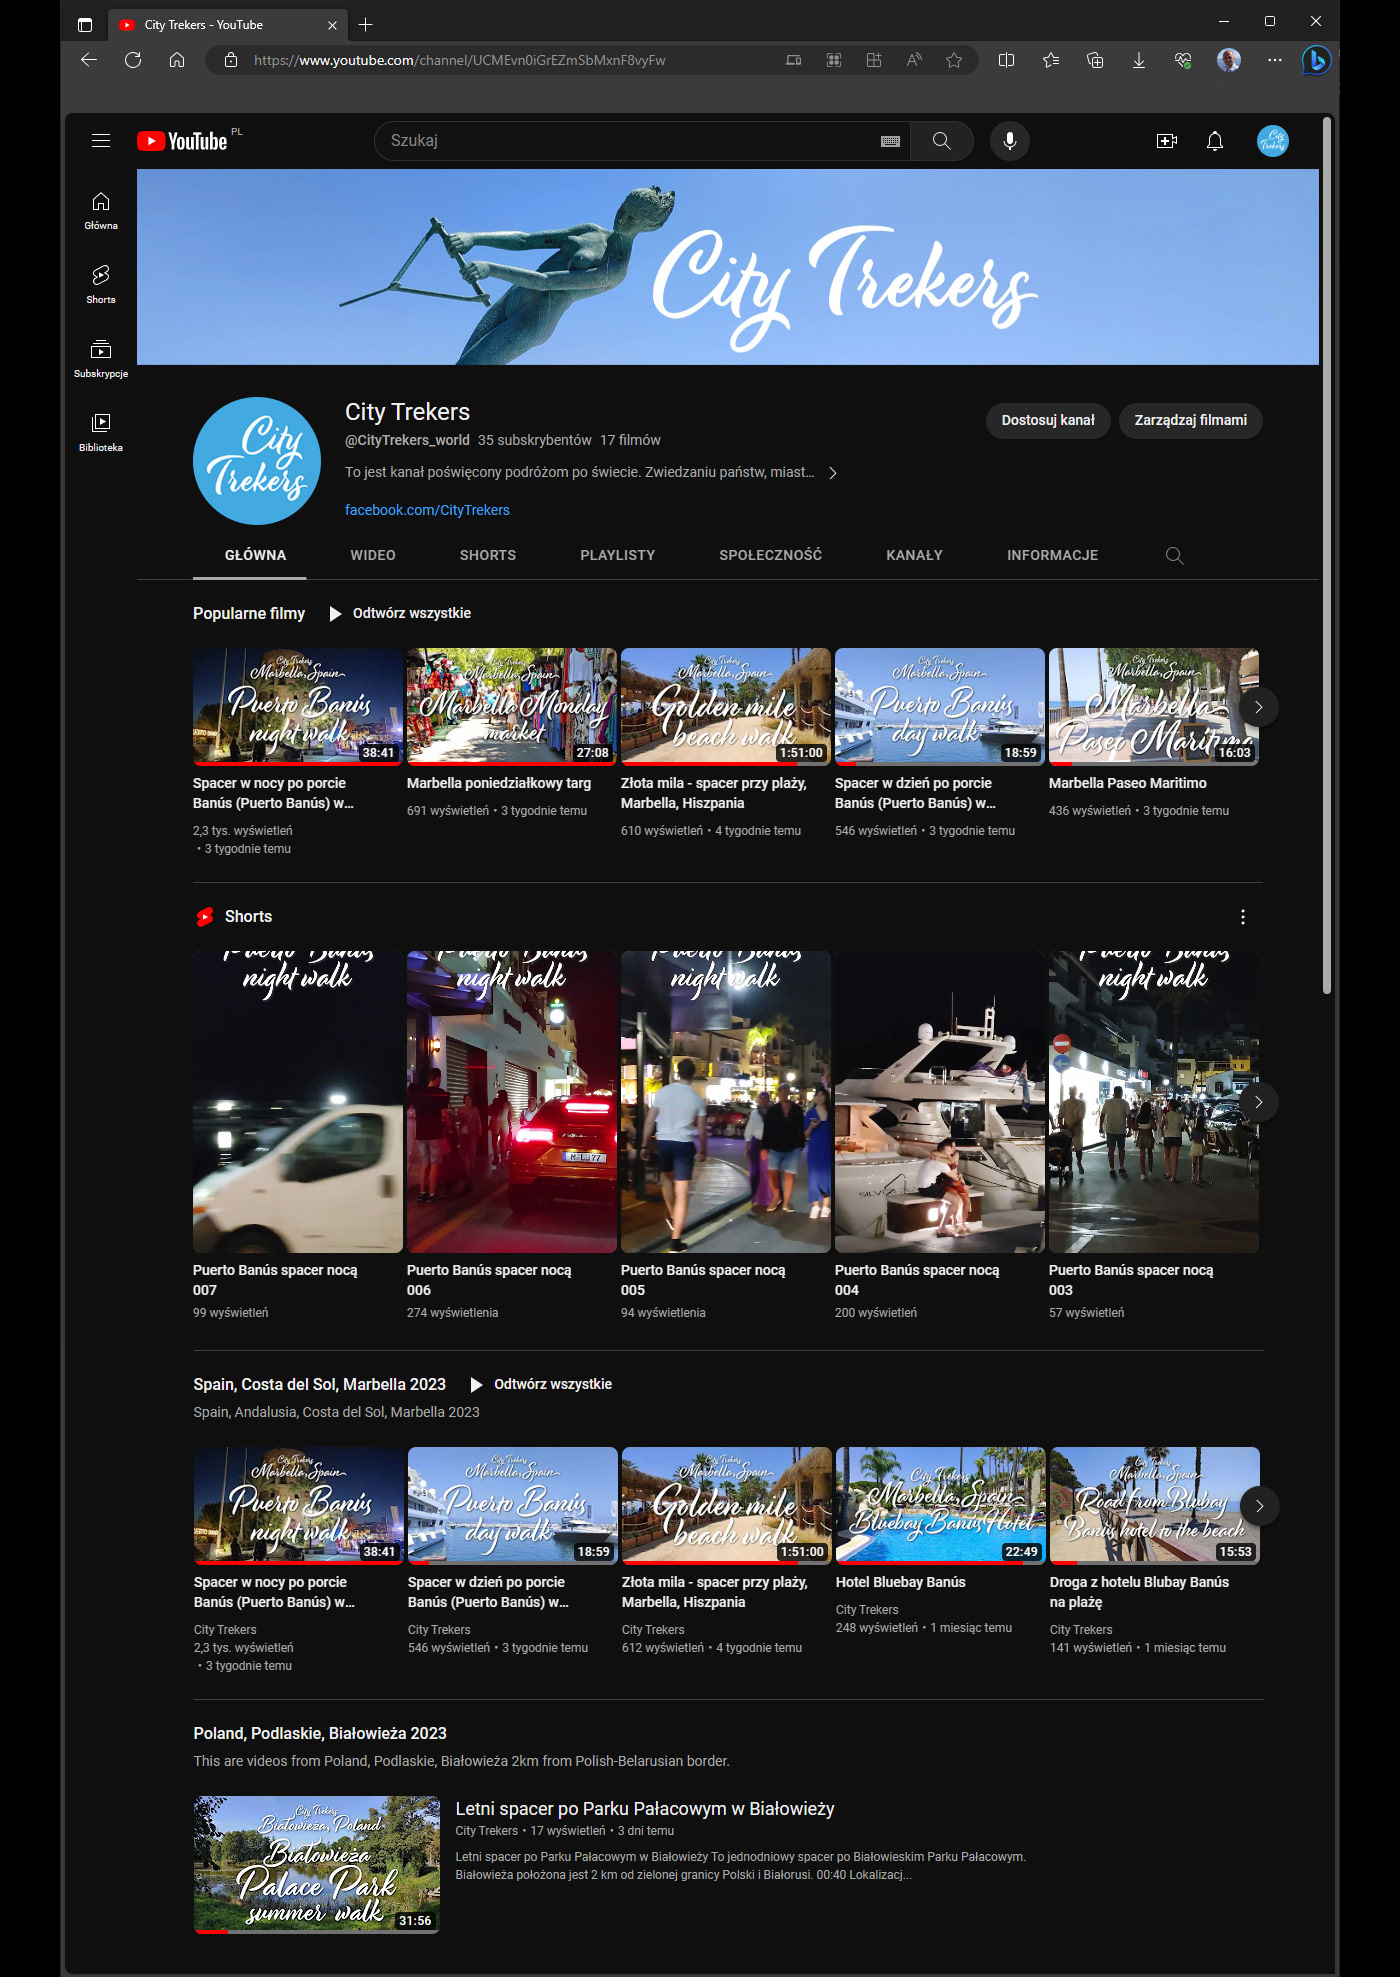
Task: Open Poland, Podlaskie, Białowieża 2023 playlist title
Action: pos(320,1733)
